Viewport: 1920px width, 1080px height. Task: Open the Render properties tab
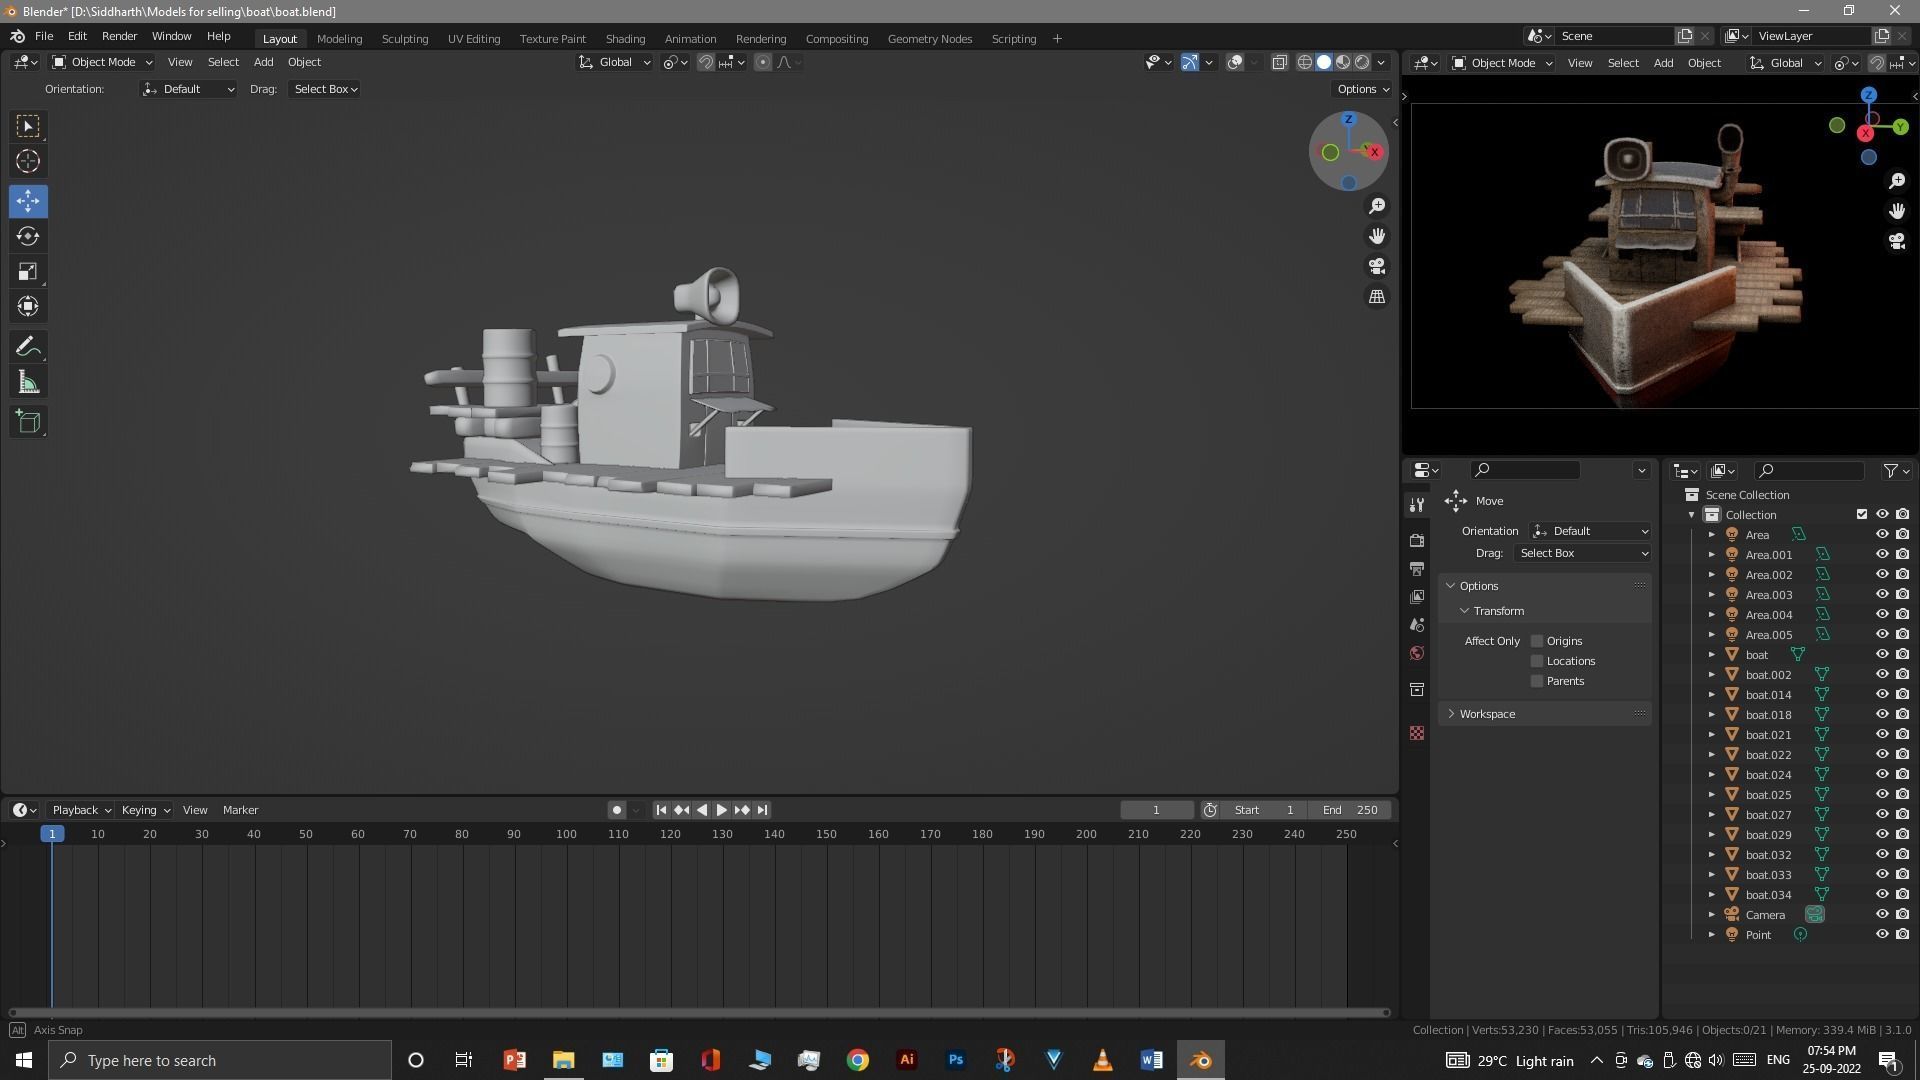click(x=1416, y=540)
